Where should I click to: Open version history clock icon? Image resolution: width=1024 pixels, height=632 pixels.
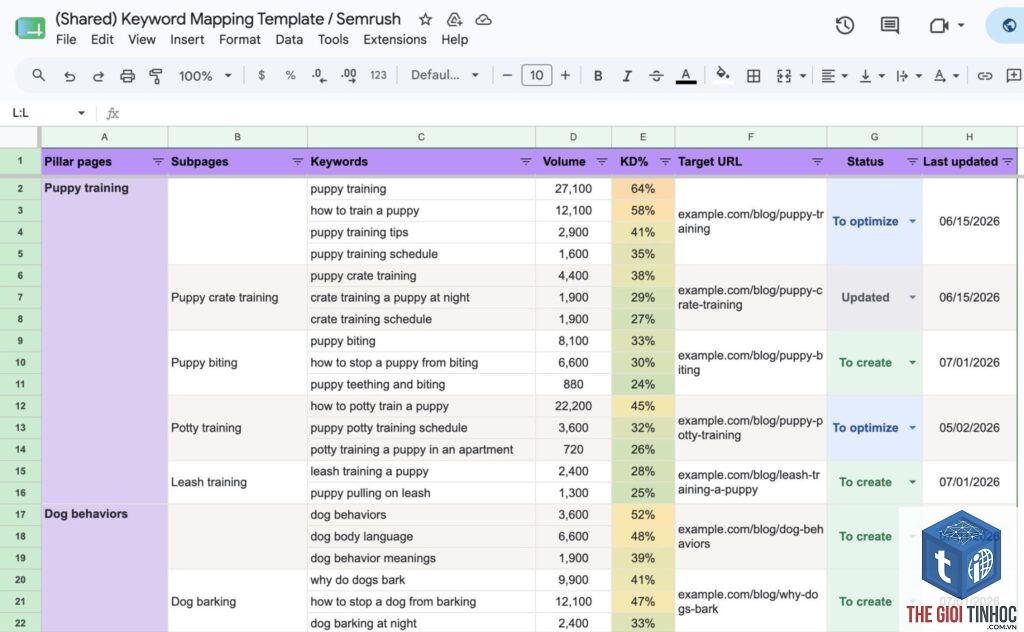tap(845, 25)
